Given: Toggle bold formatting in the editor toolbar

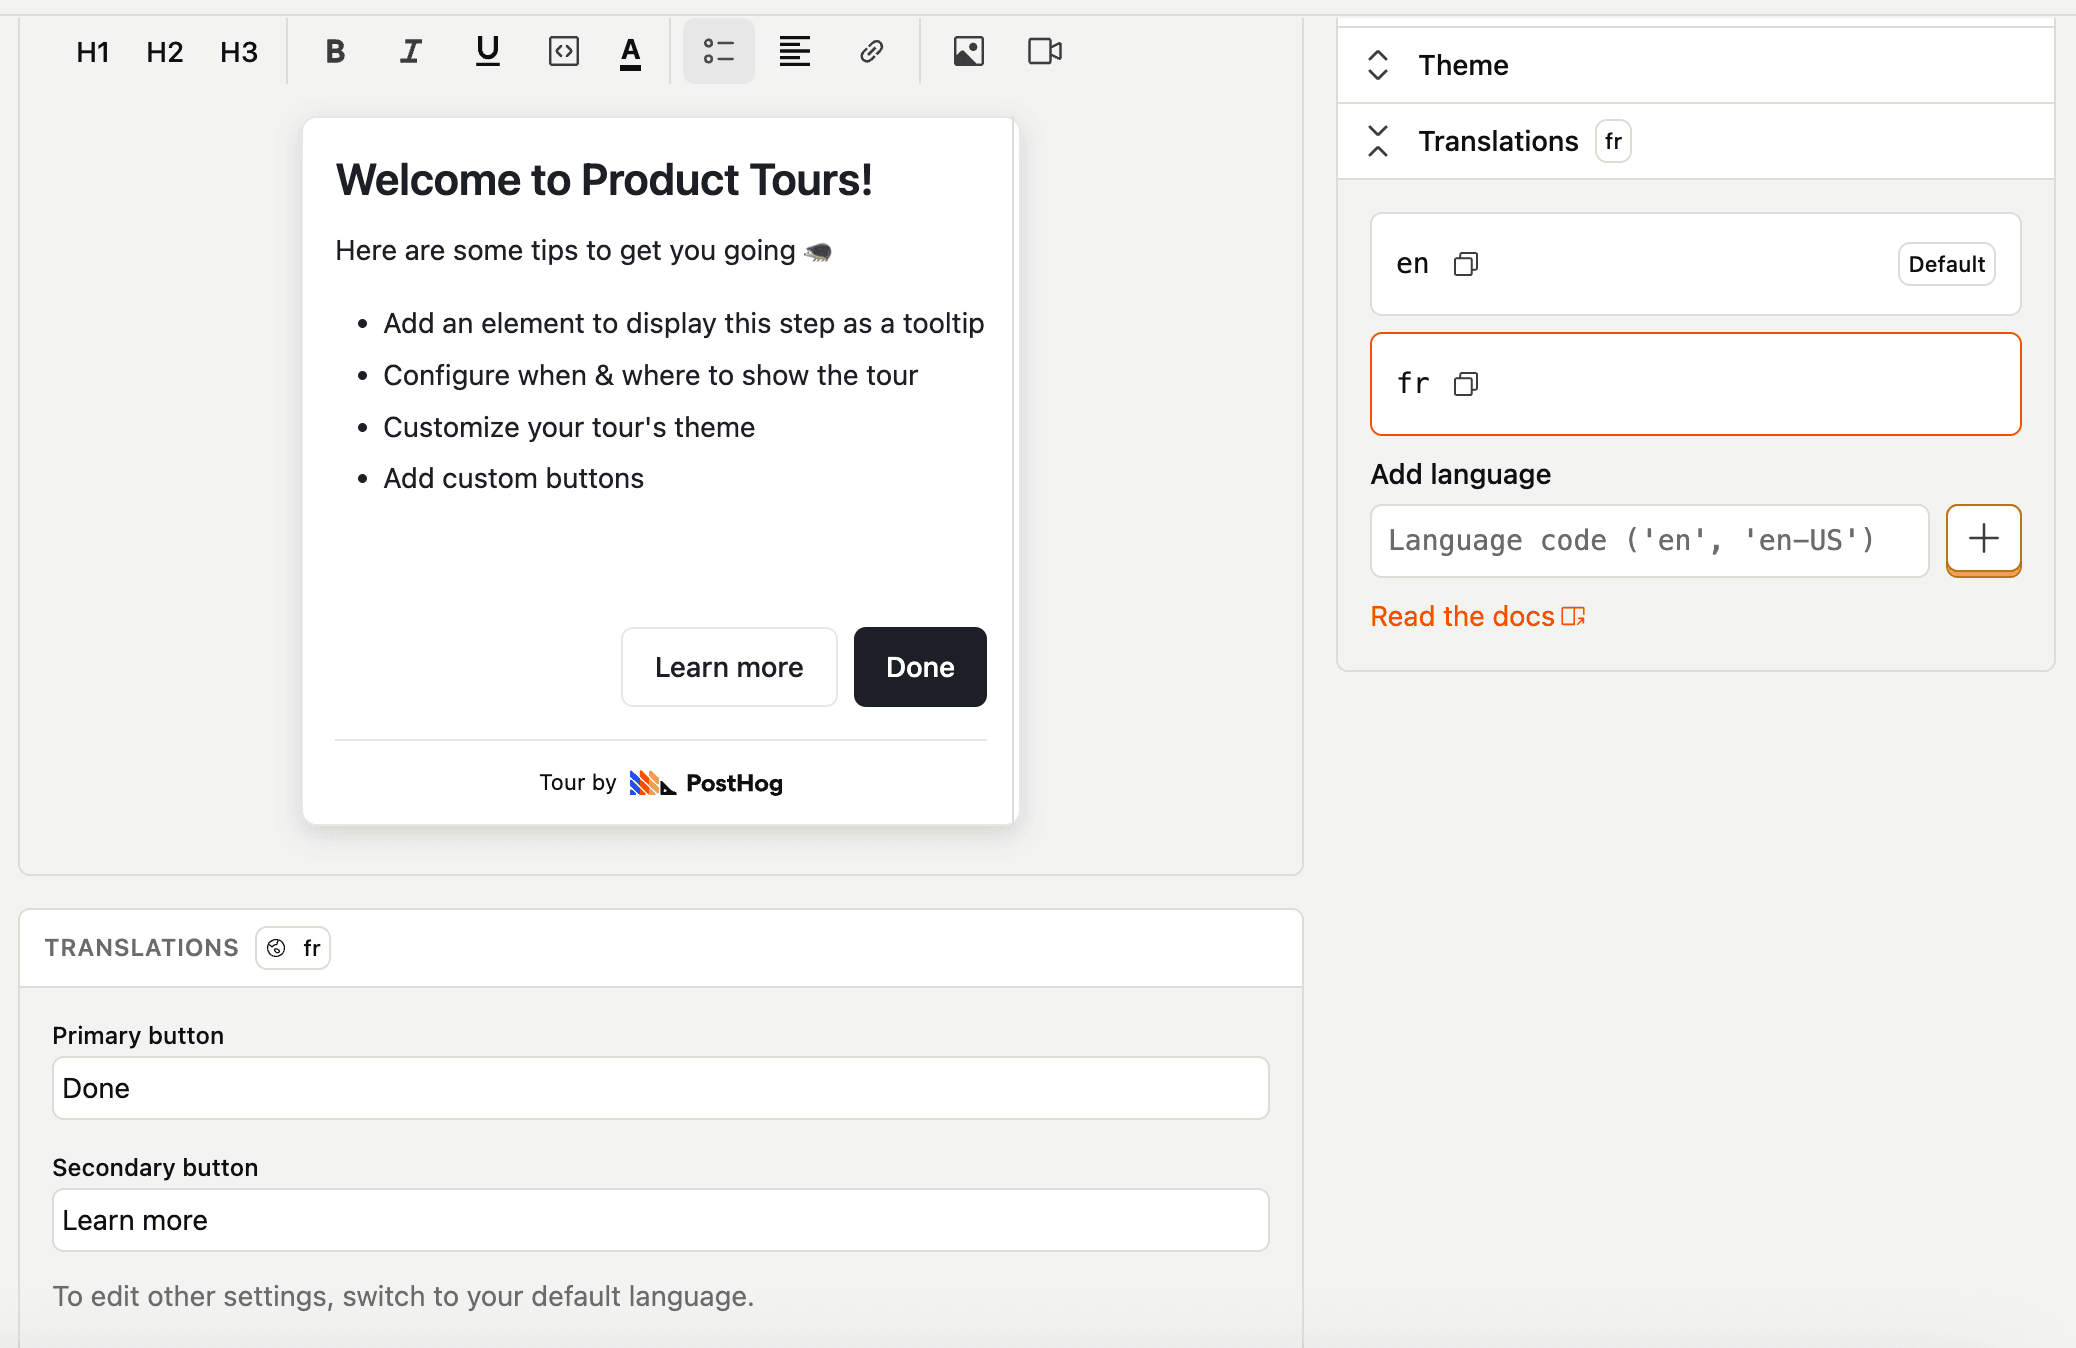Looking at the screenshot, I should point(335,51).
